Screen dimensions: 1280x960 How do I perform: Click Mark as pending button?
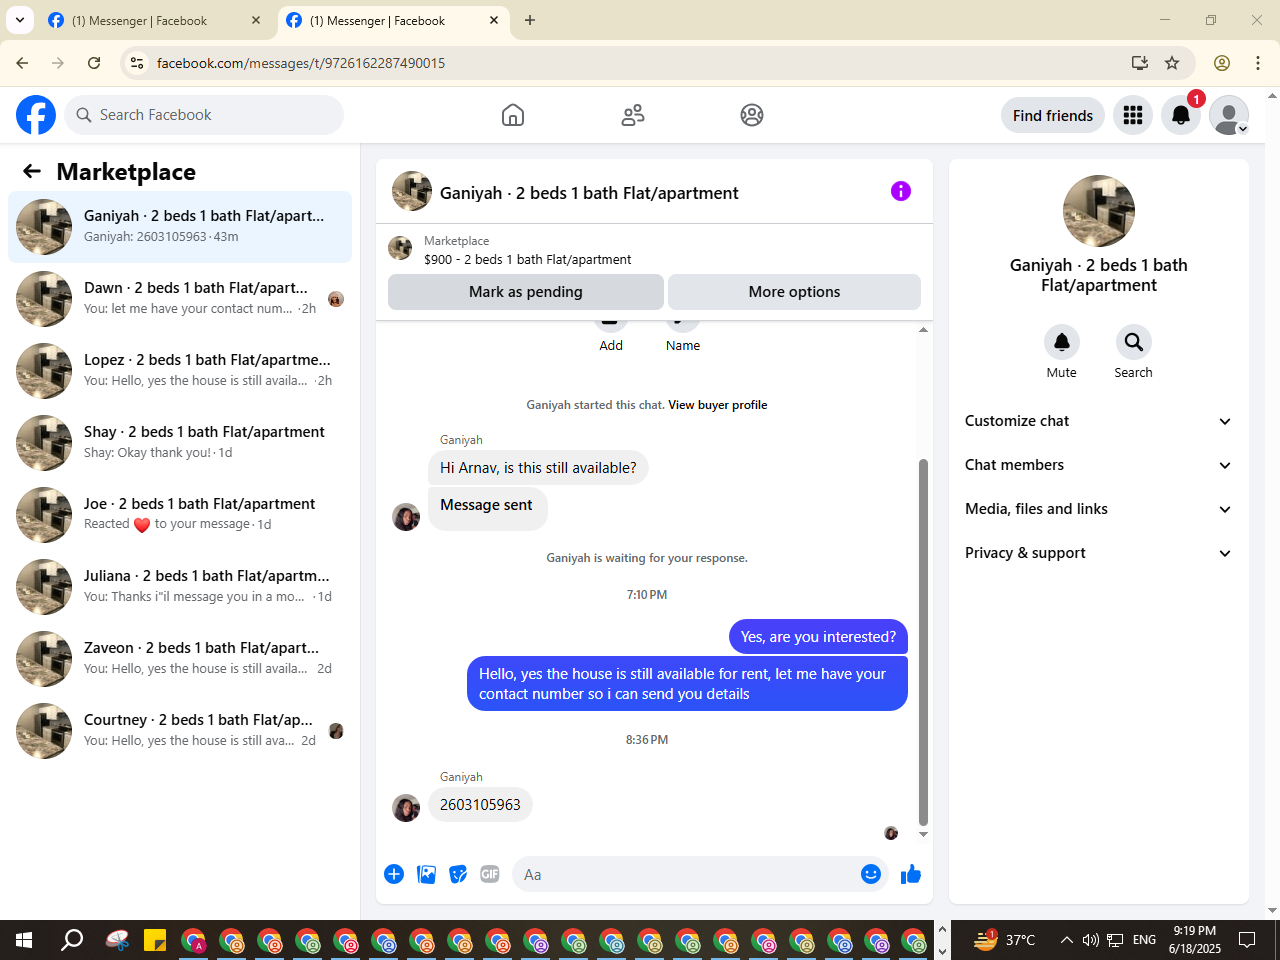click(x=526, y=292)
